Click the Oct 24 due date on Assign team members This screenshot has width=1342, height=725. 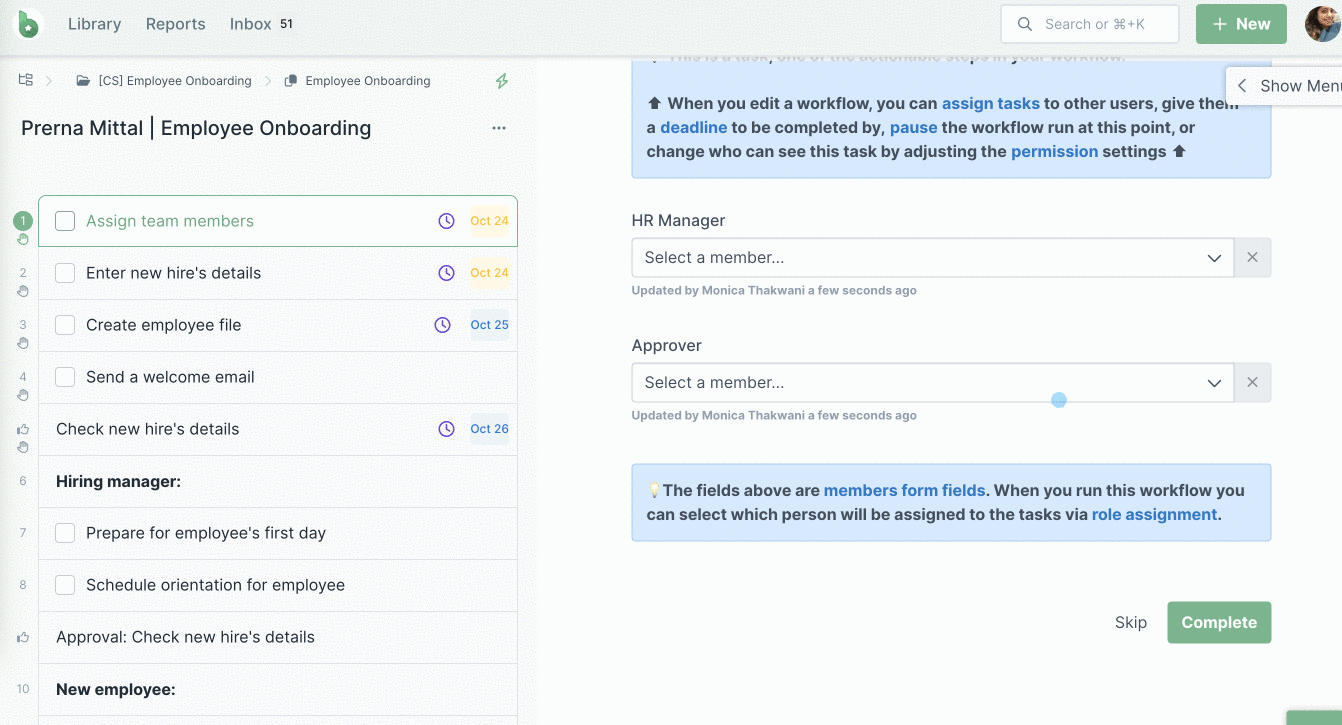coord(489,221)
